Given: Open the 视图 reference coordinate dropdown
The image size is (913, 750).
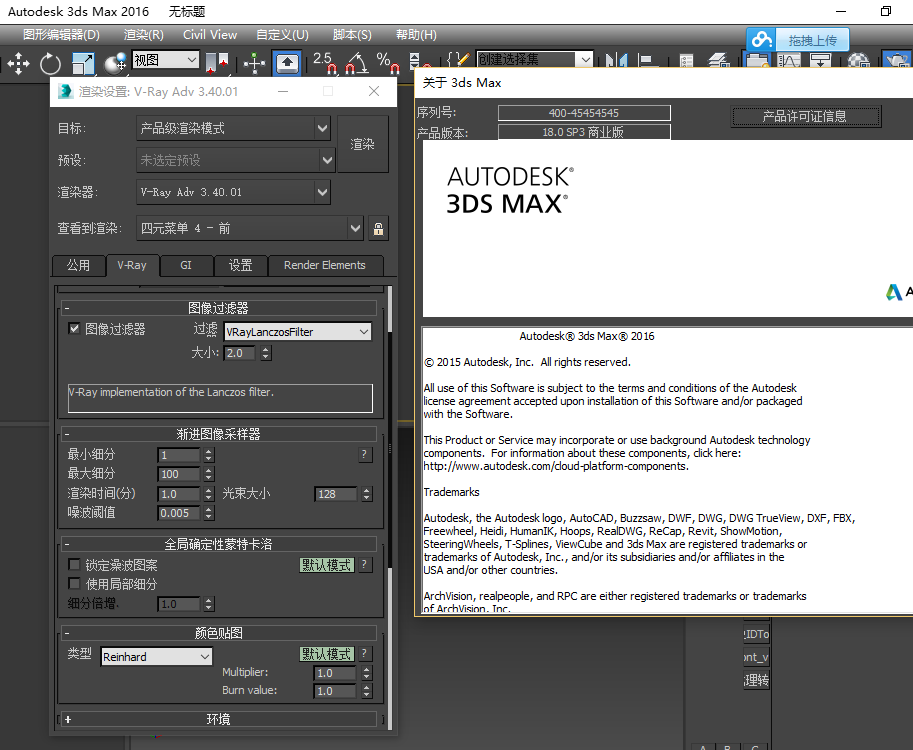Looking at the screenshot, I should pyautogui.click(x=166, y=60).
